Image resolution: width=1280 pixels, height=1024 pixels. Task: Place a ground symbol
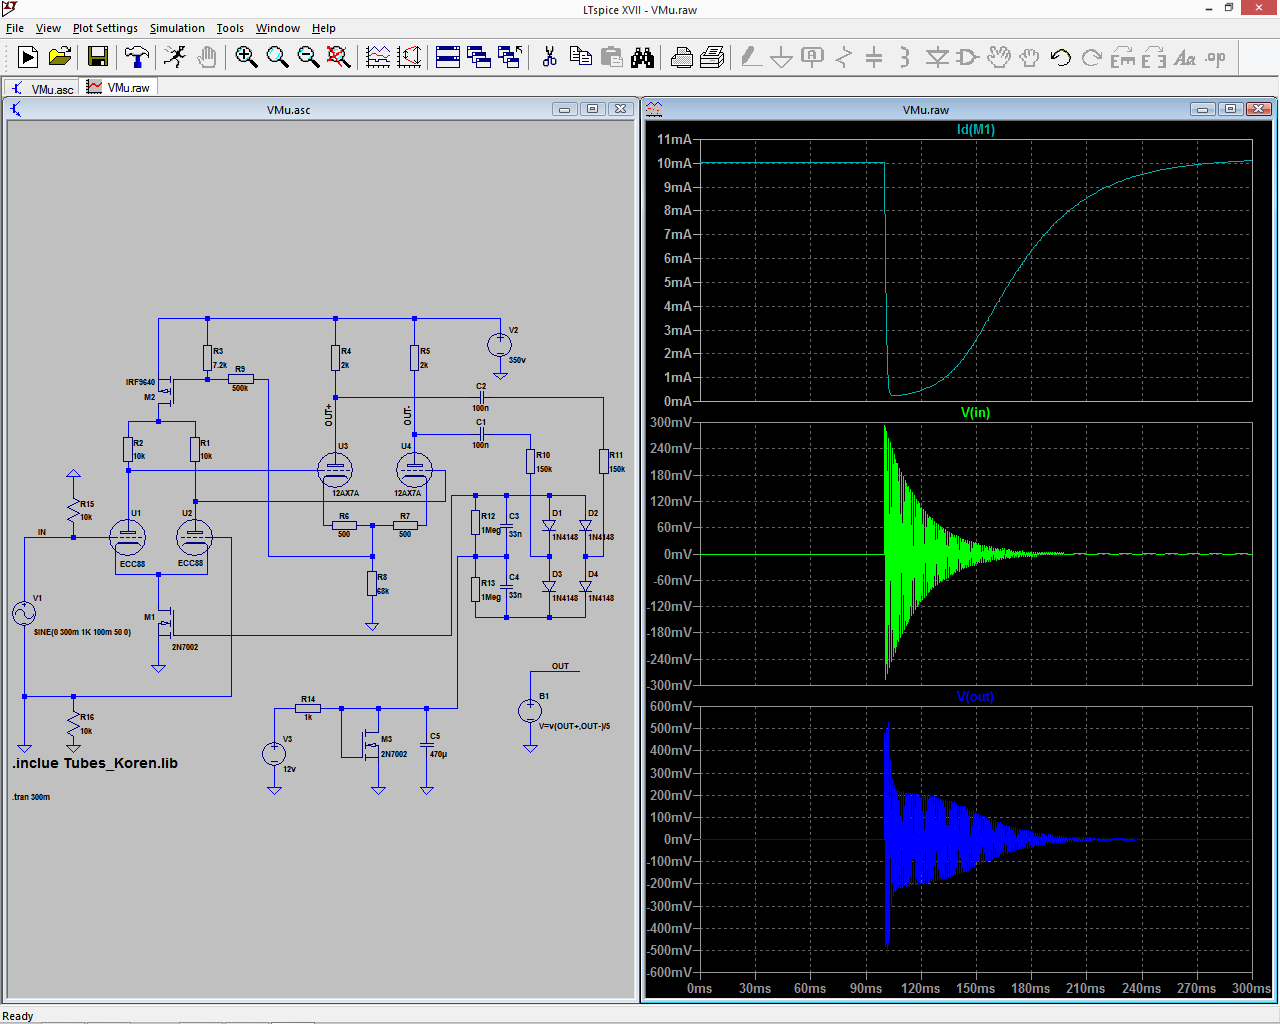pos(782,57)
